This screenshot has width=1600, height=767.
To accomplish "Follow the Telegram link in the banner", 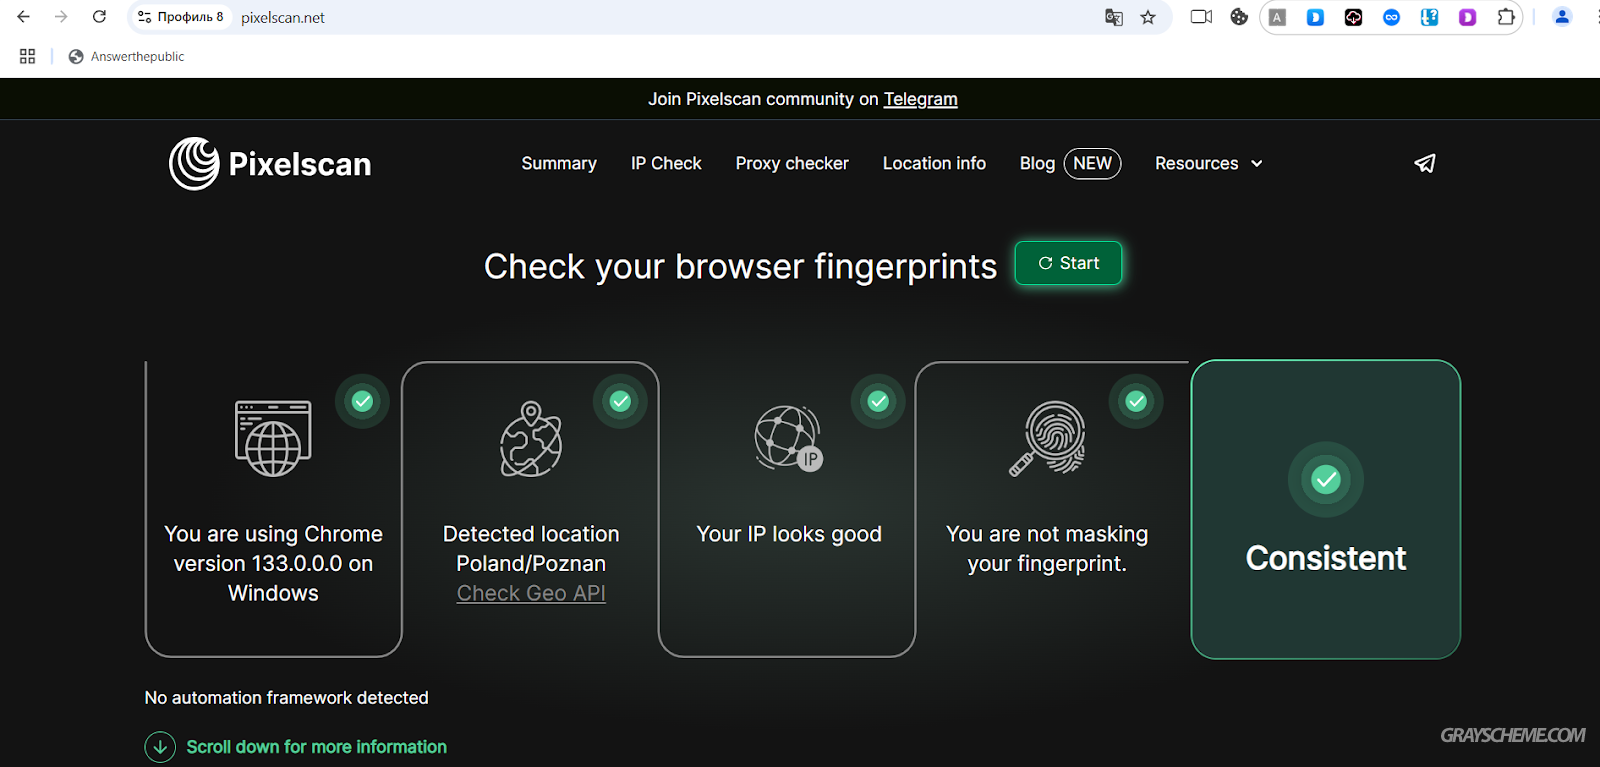I will (x=920, y=99).
